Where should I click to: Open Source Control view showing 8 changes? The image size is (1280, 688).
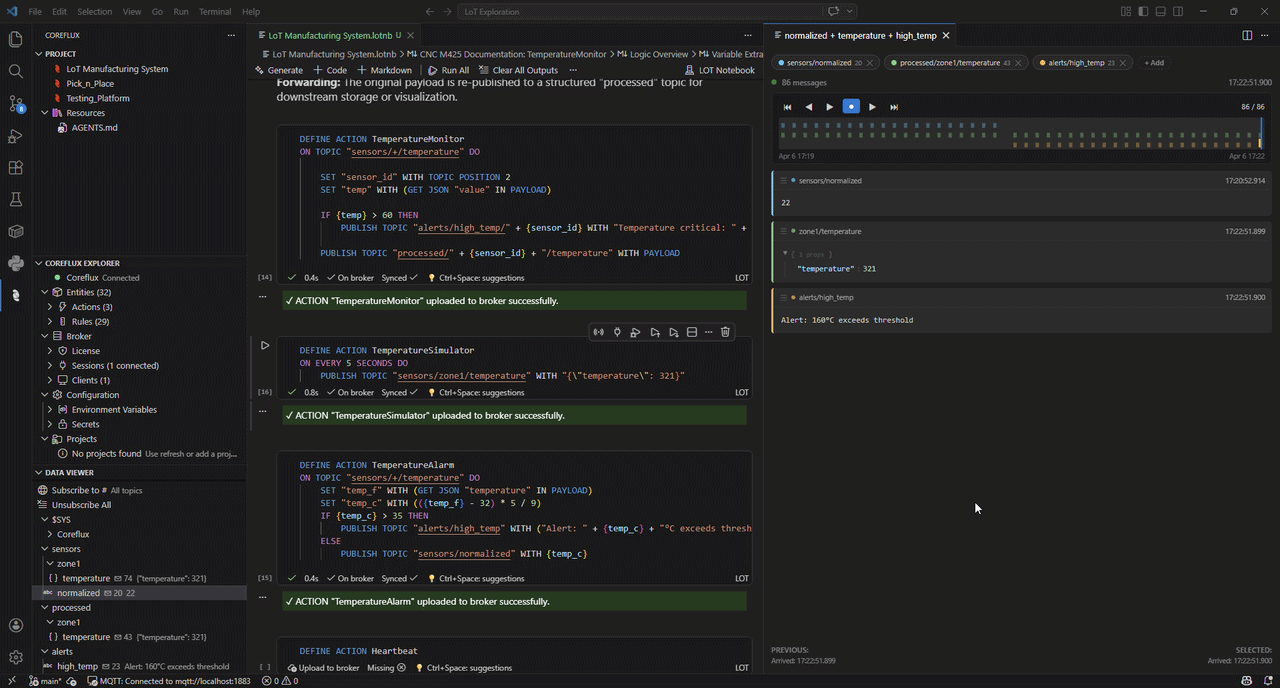pos(15,103)
